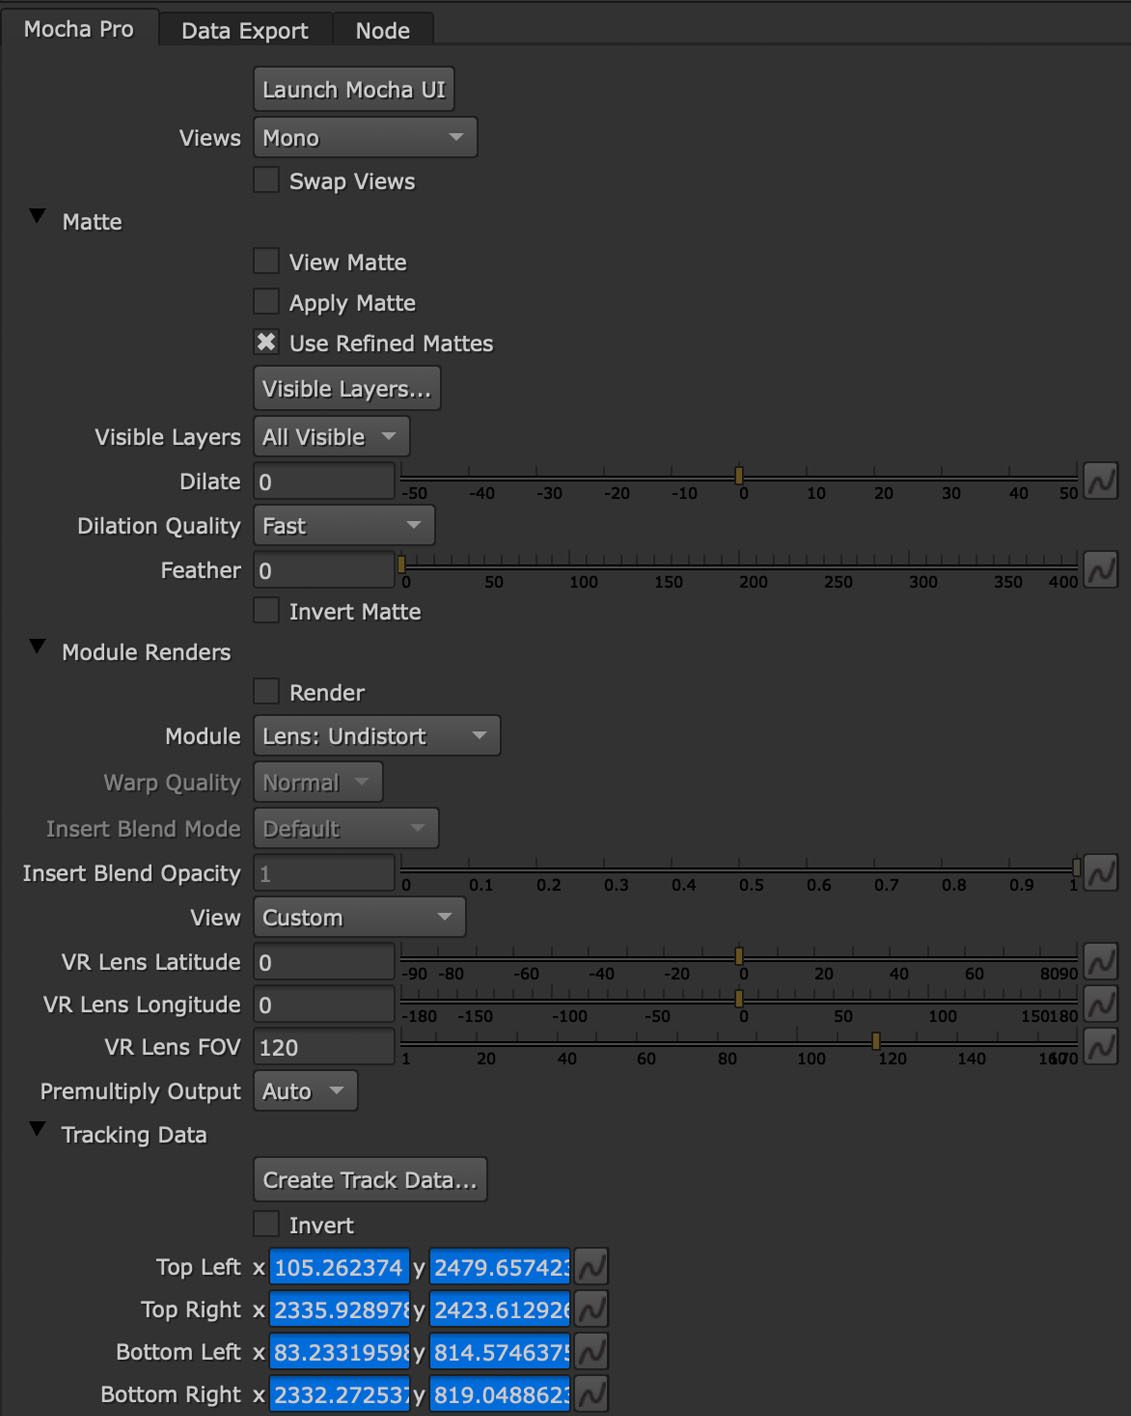Image resolution: width=1131 pixels, height=1416 pixels.
Task: Click the Bottom Left x value field
Action: tap(340, 1352)
